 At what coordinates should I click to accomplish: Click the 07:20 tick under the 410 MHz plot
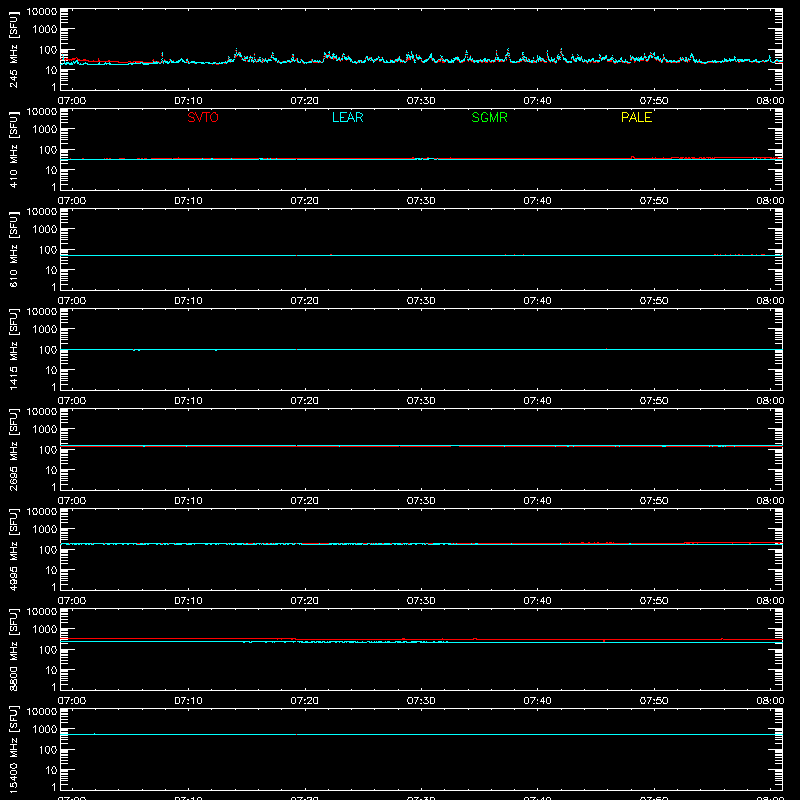[x=305, y=201]
